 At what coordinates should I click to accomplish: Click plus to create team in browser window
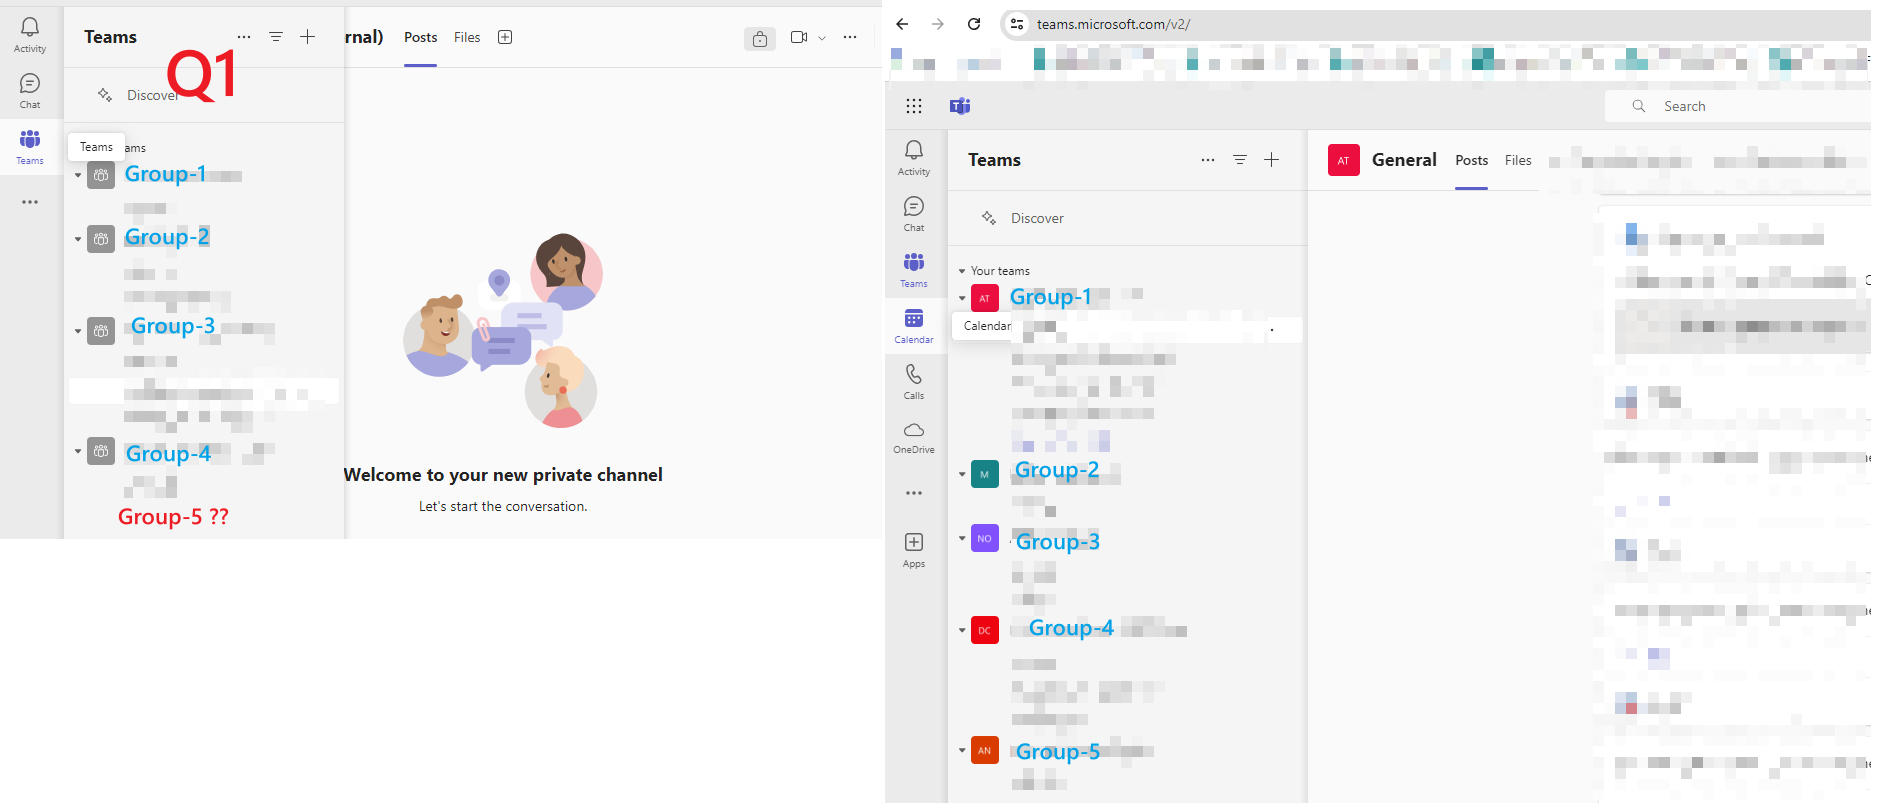click(1272, 160)
